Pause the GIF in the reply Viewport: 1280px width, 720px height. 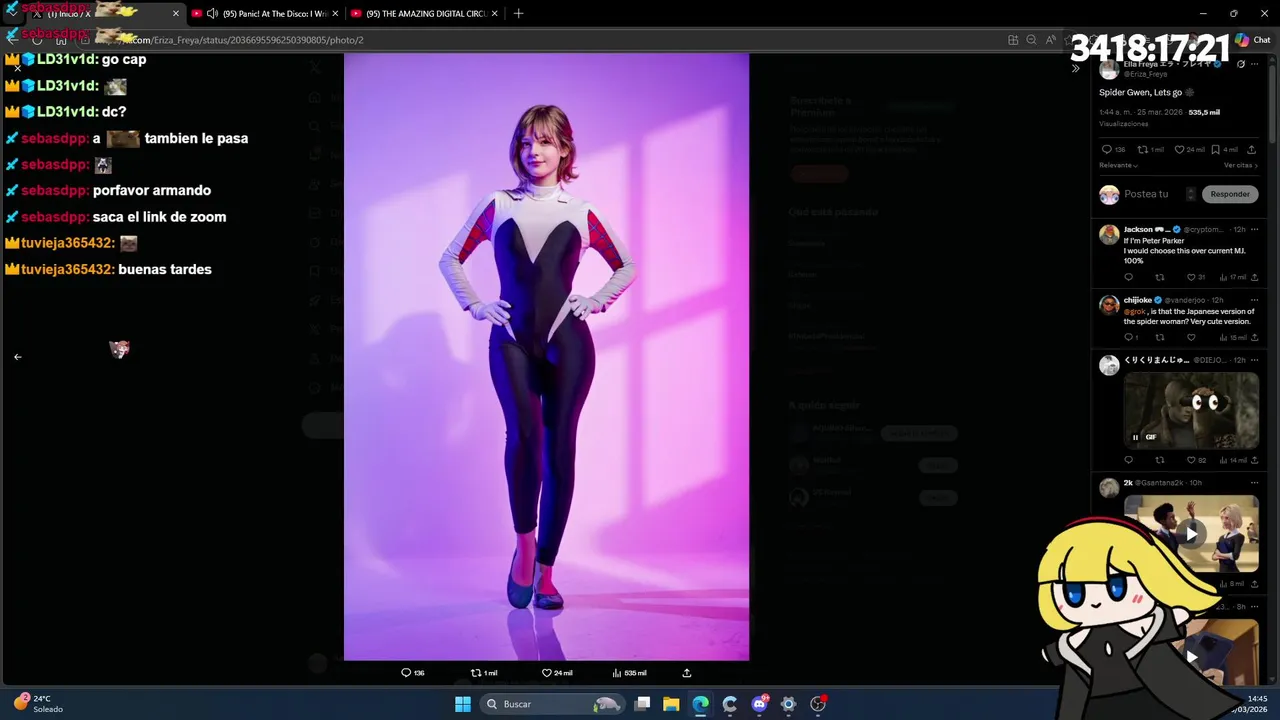pos(1135,437)
